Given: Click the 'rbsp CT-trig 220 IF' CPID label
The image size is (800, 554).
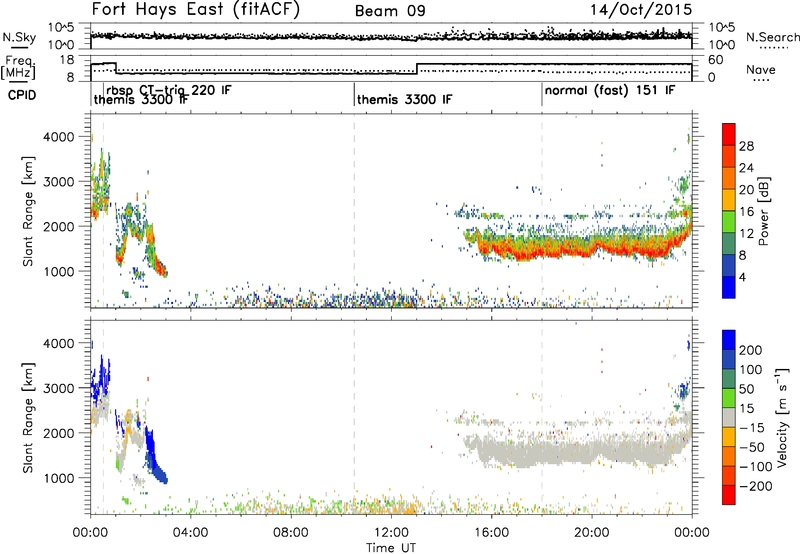Looking at the screenshot, I should point(168,90).
